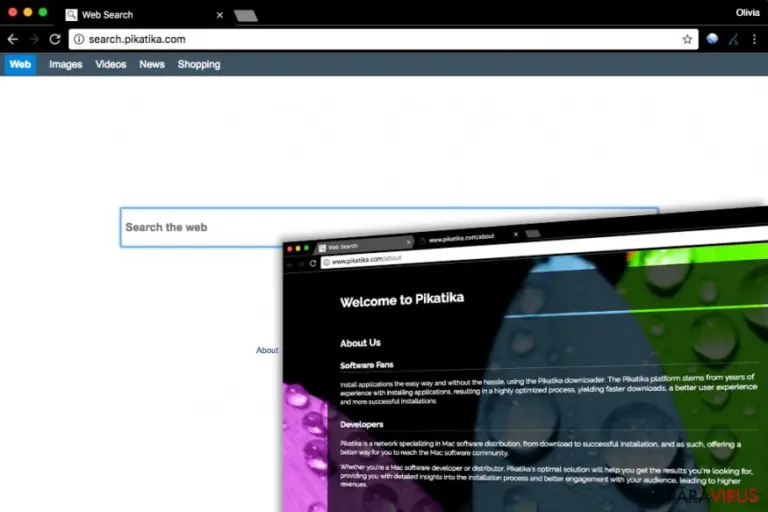Focus the Search the web field

click(389, 227)
